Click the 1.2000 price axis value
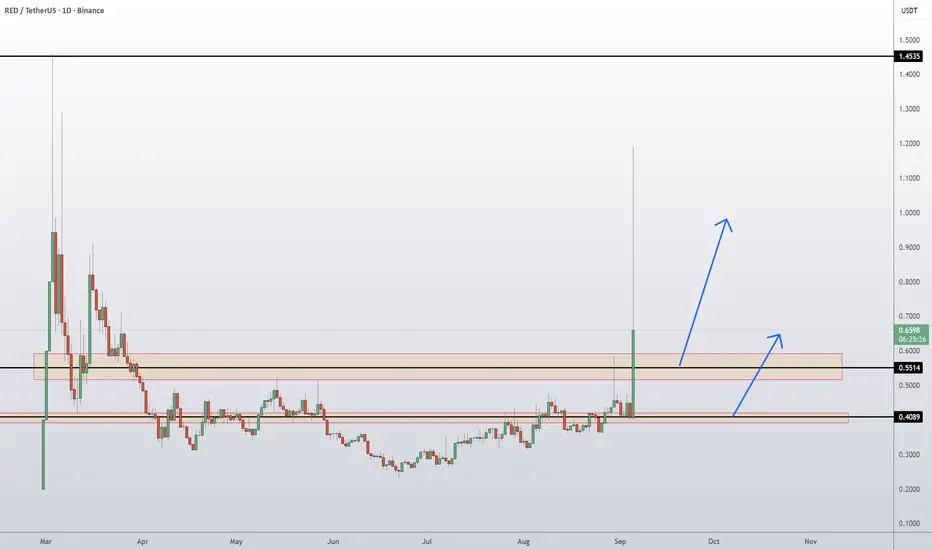Screen dimensions: 932x550 [x=909, y=144]
